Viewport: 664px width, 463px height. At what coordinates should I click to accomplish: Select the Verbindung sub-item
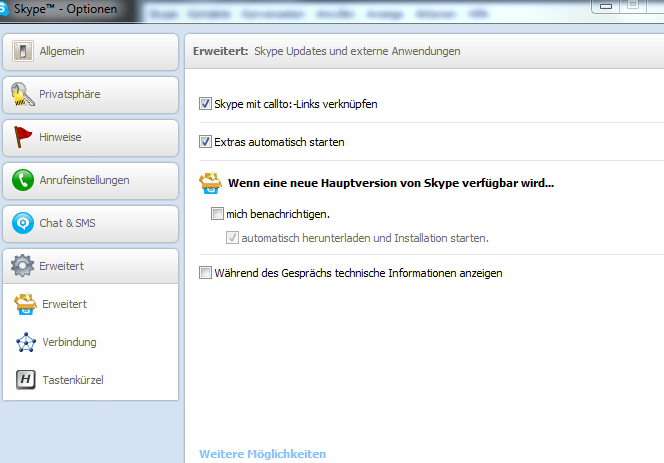click(x=90, y=342)
